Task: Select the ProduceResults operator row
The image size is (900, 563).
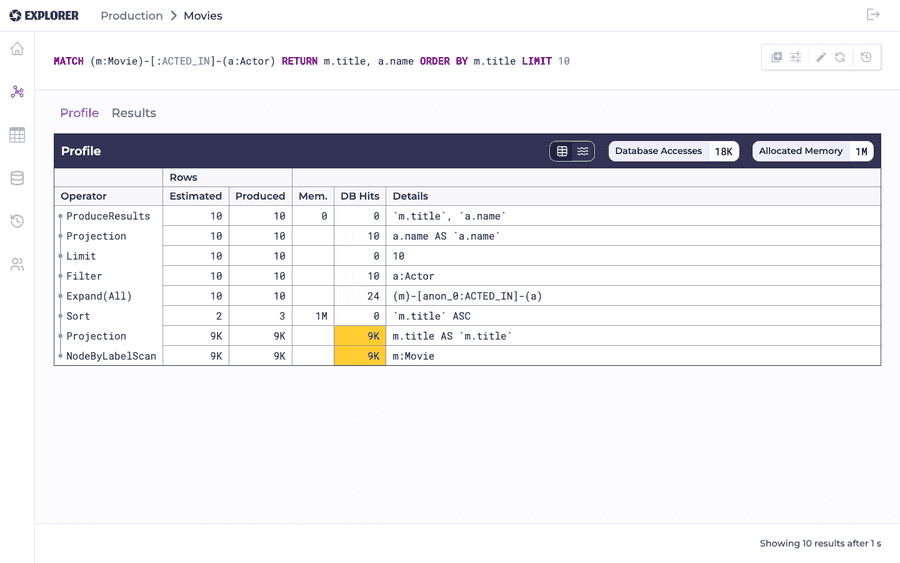Action: (x=467, y=216)
